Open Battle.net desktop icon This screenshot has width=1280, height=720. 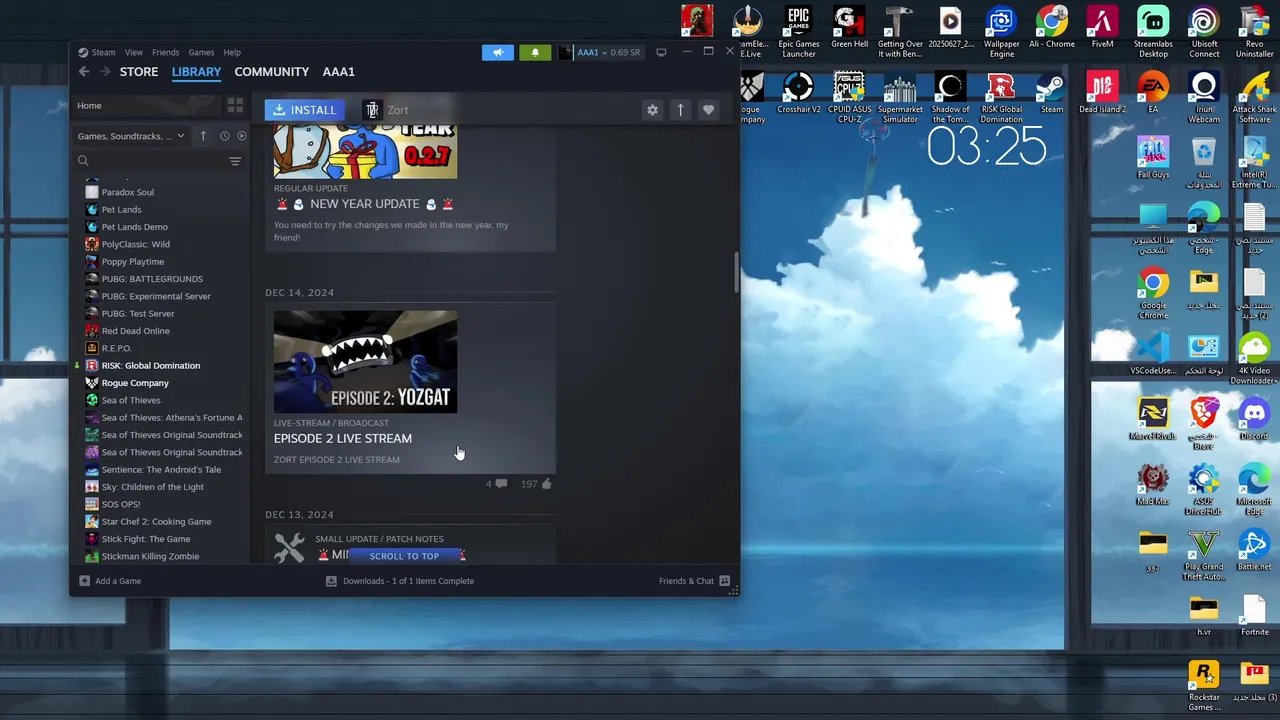1253,549
